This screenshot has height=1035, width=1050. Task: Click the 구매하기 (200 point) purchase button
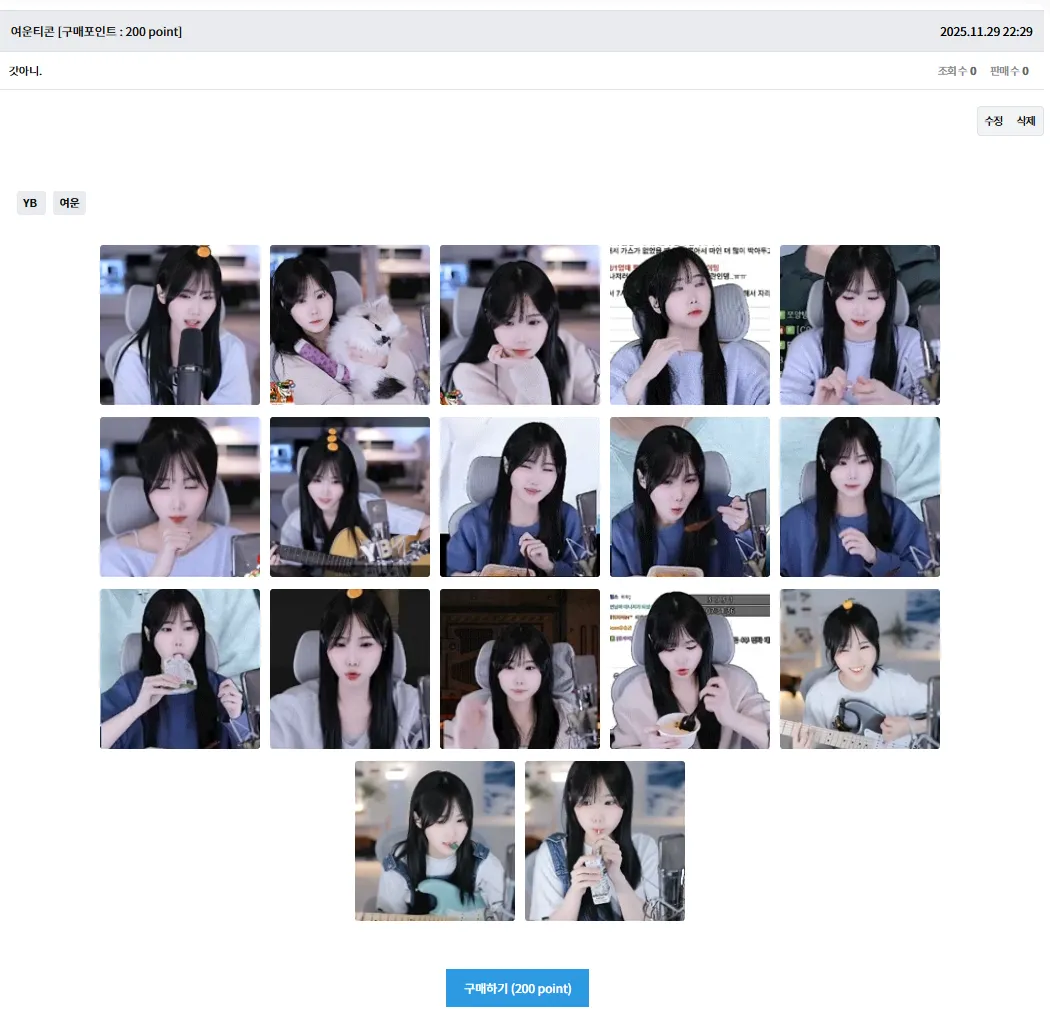[517, 987]
